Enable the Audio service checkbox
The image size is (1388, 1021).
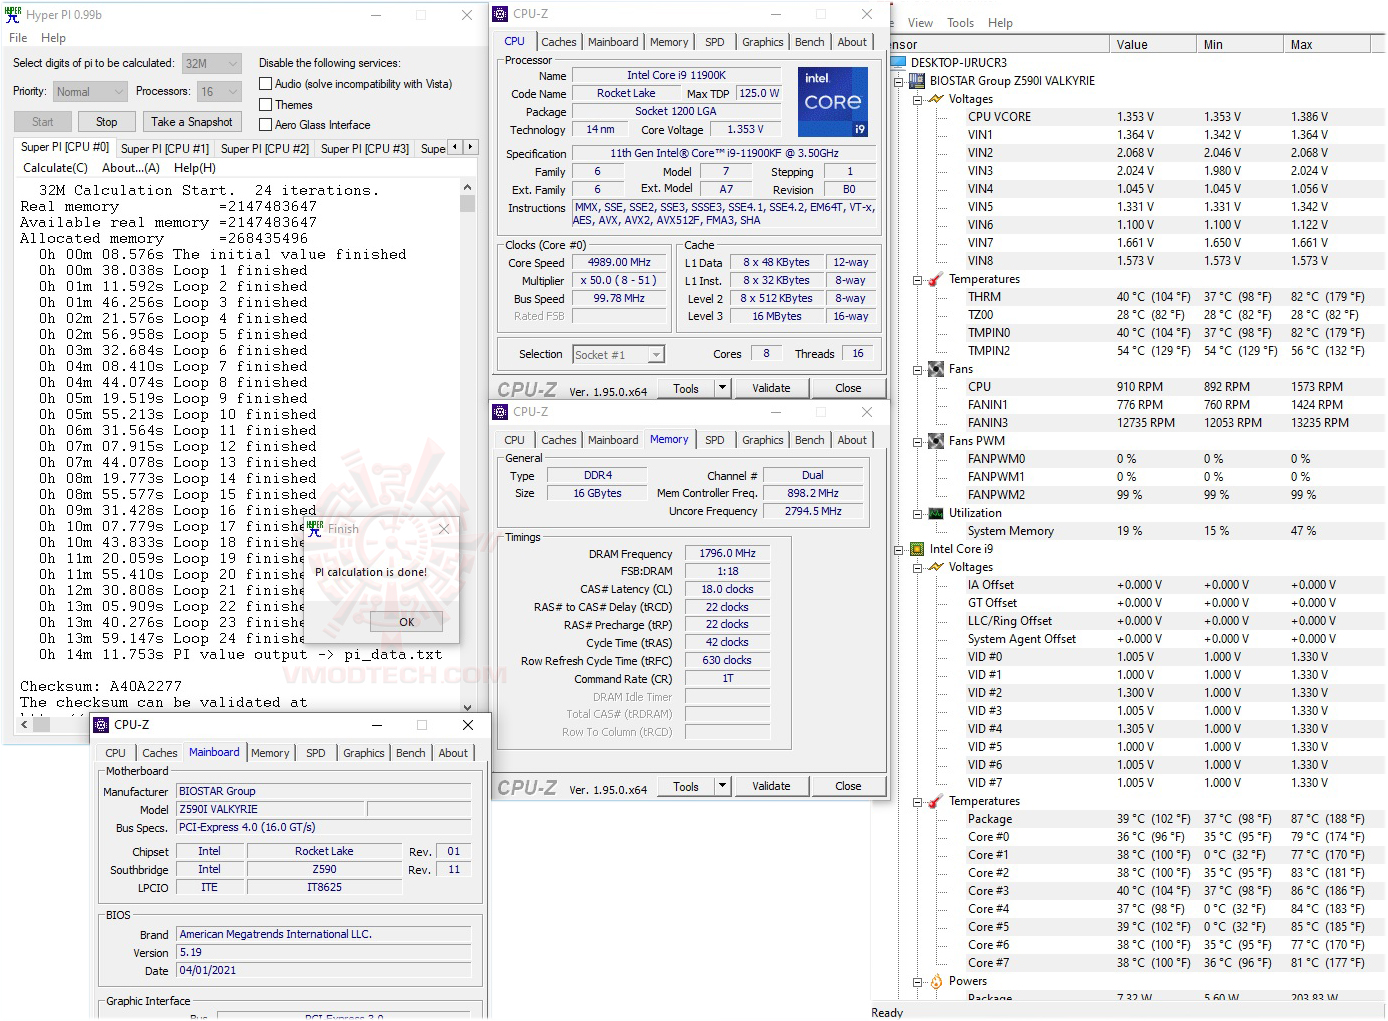point(266,84)
